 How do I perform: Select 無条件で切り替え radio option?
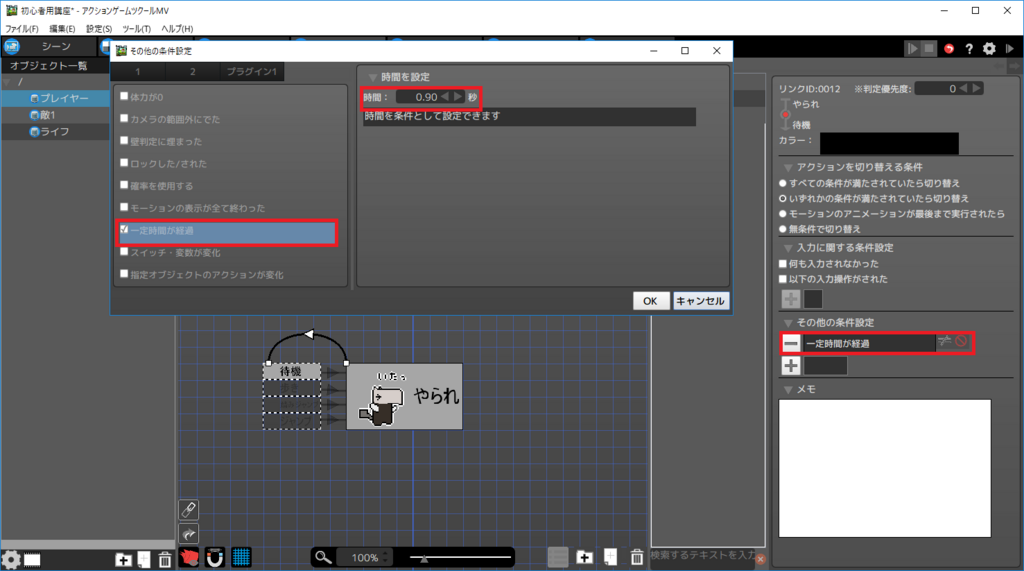[x=783, y=229]
